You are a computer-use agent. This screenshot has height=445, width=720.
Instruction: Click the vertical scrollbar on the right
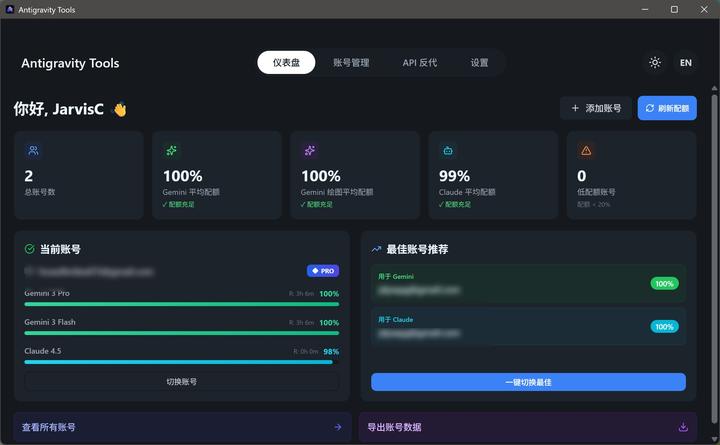[714, 259]
